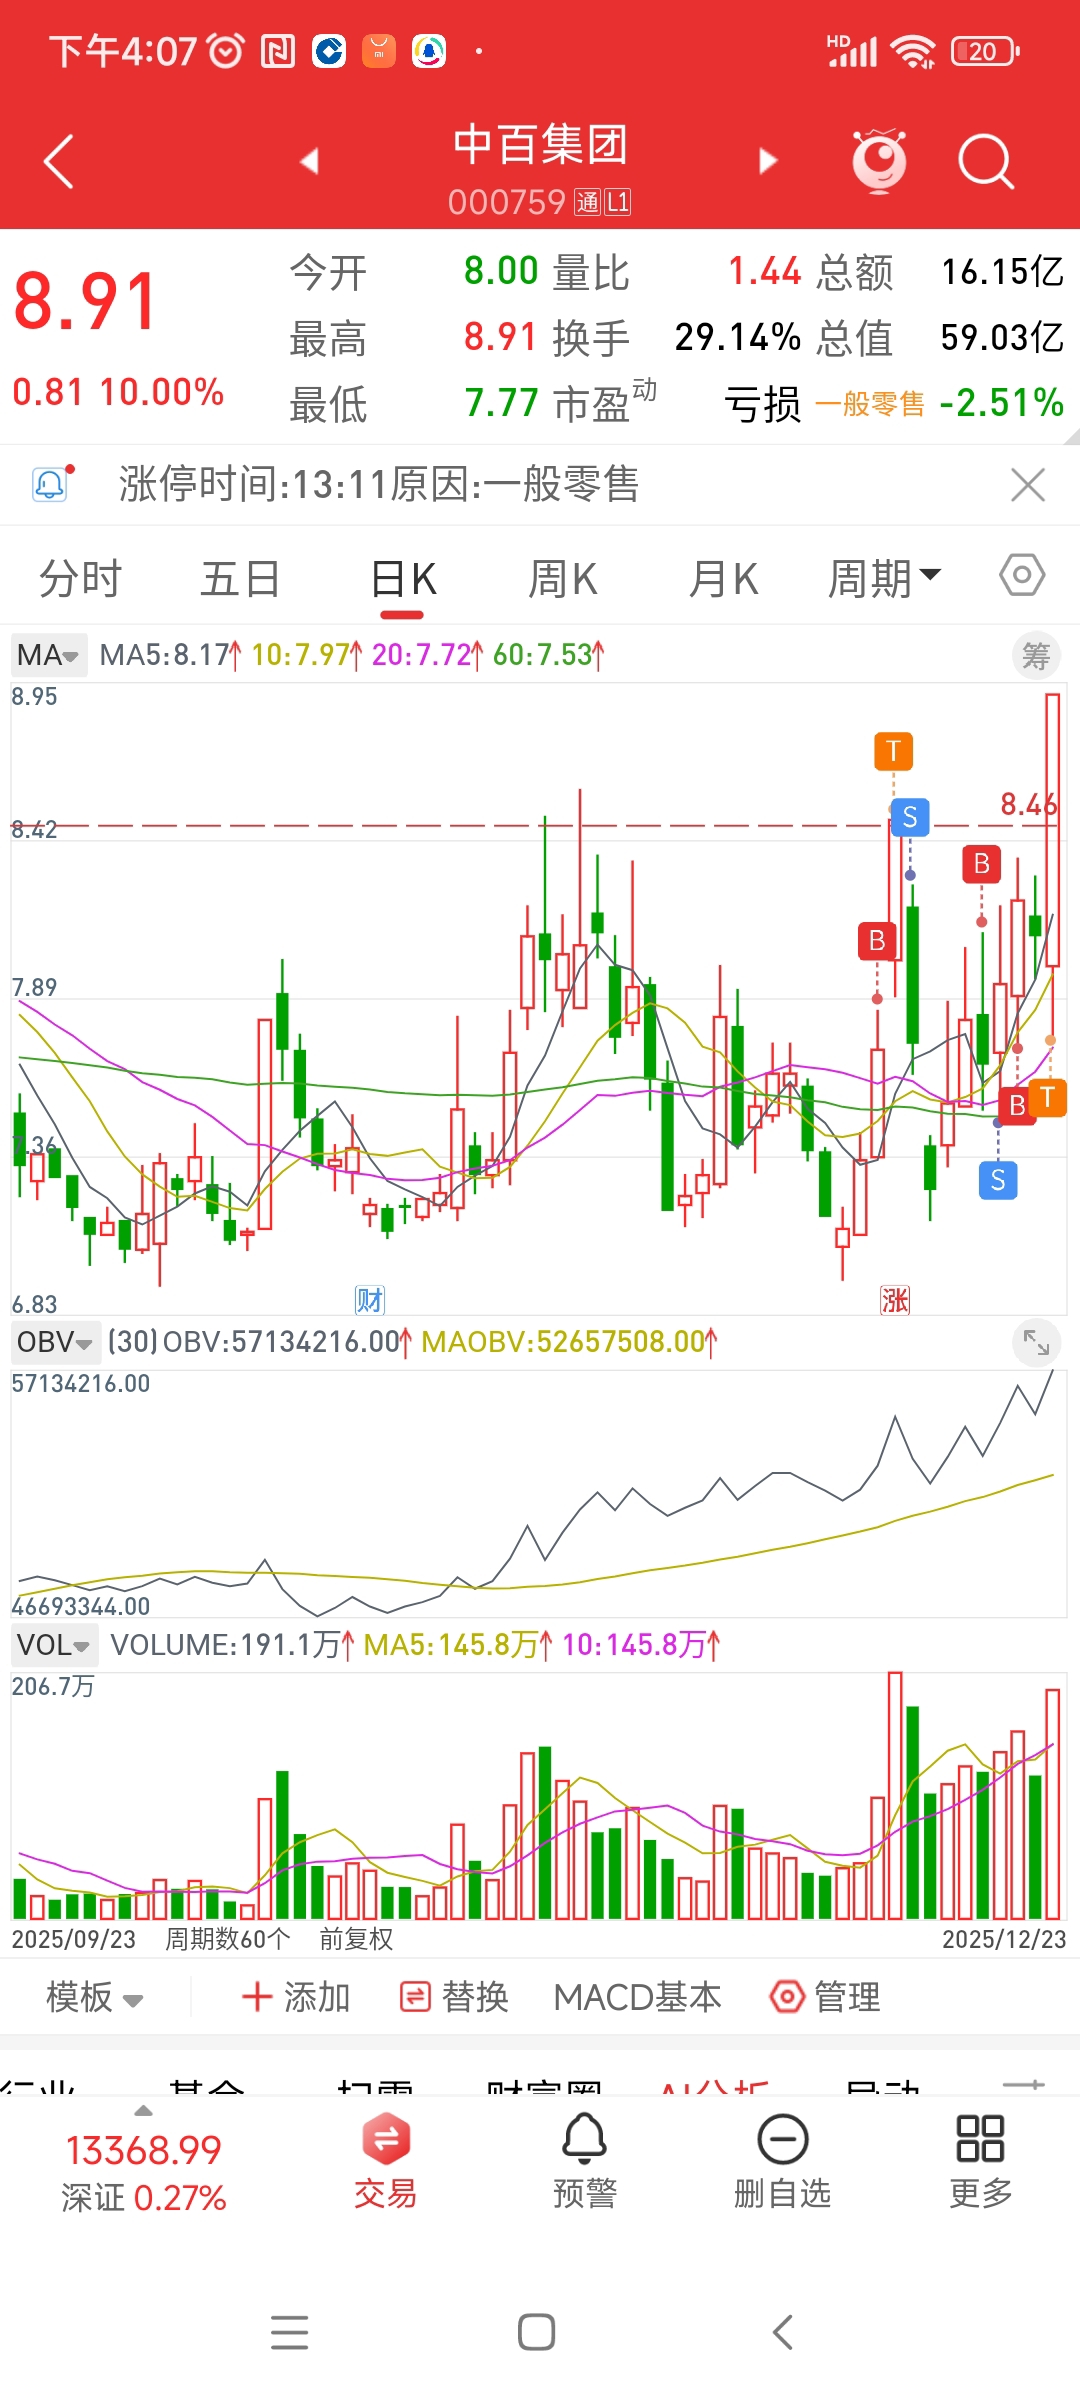
Task: Open 交易 trade icon
Action: pyautogui.click(x=386, y=2160)
